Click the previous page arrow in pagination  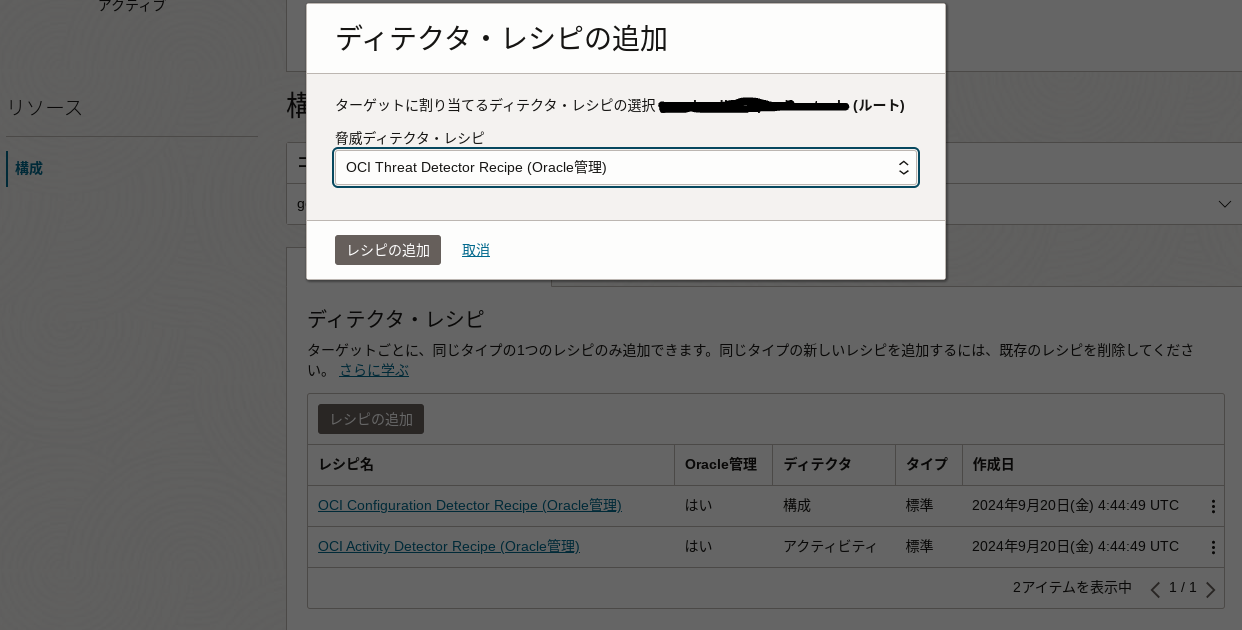point(1155,590)
